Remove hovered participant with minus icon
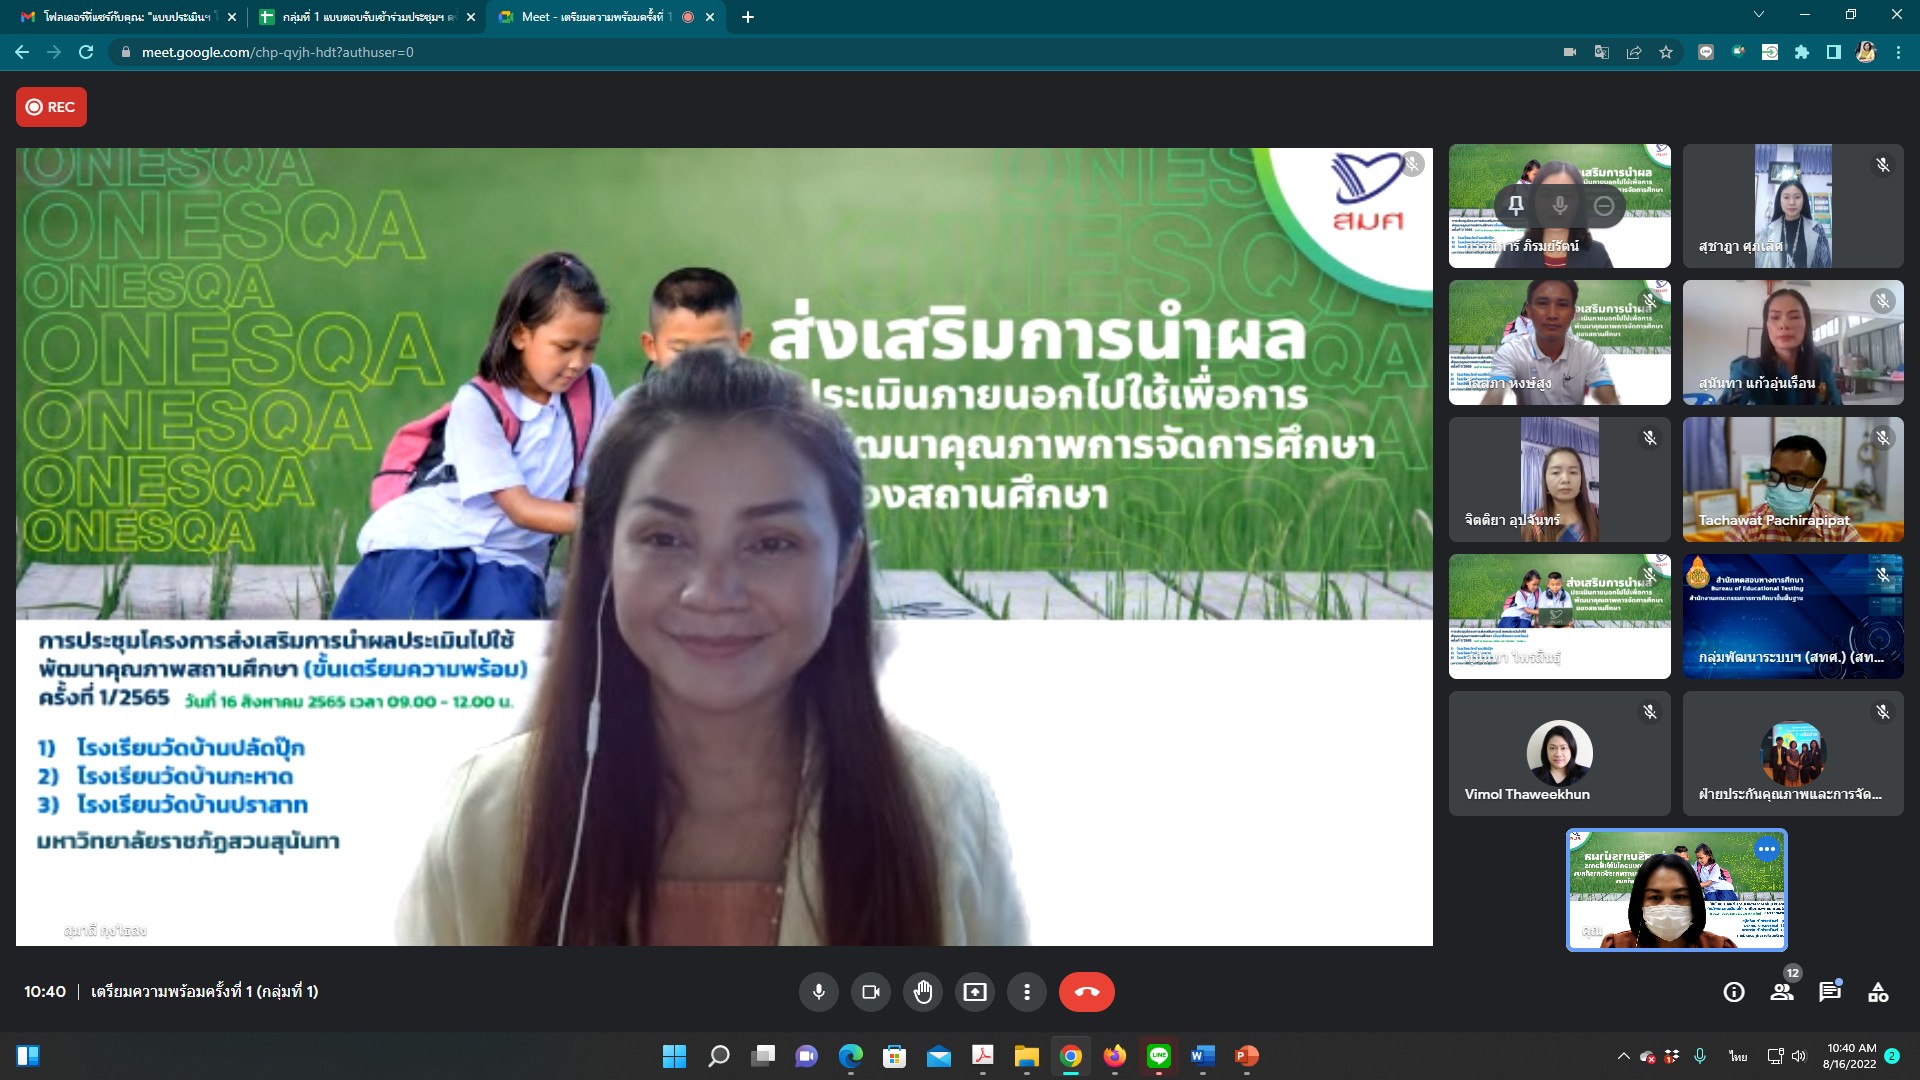 1604,206
